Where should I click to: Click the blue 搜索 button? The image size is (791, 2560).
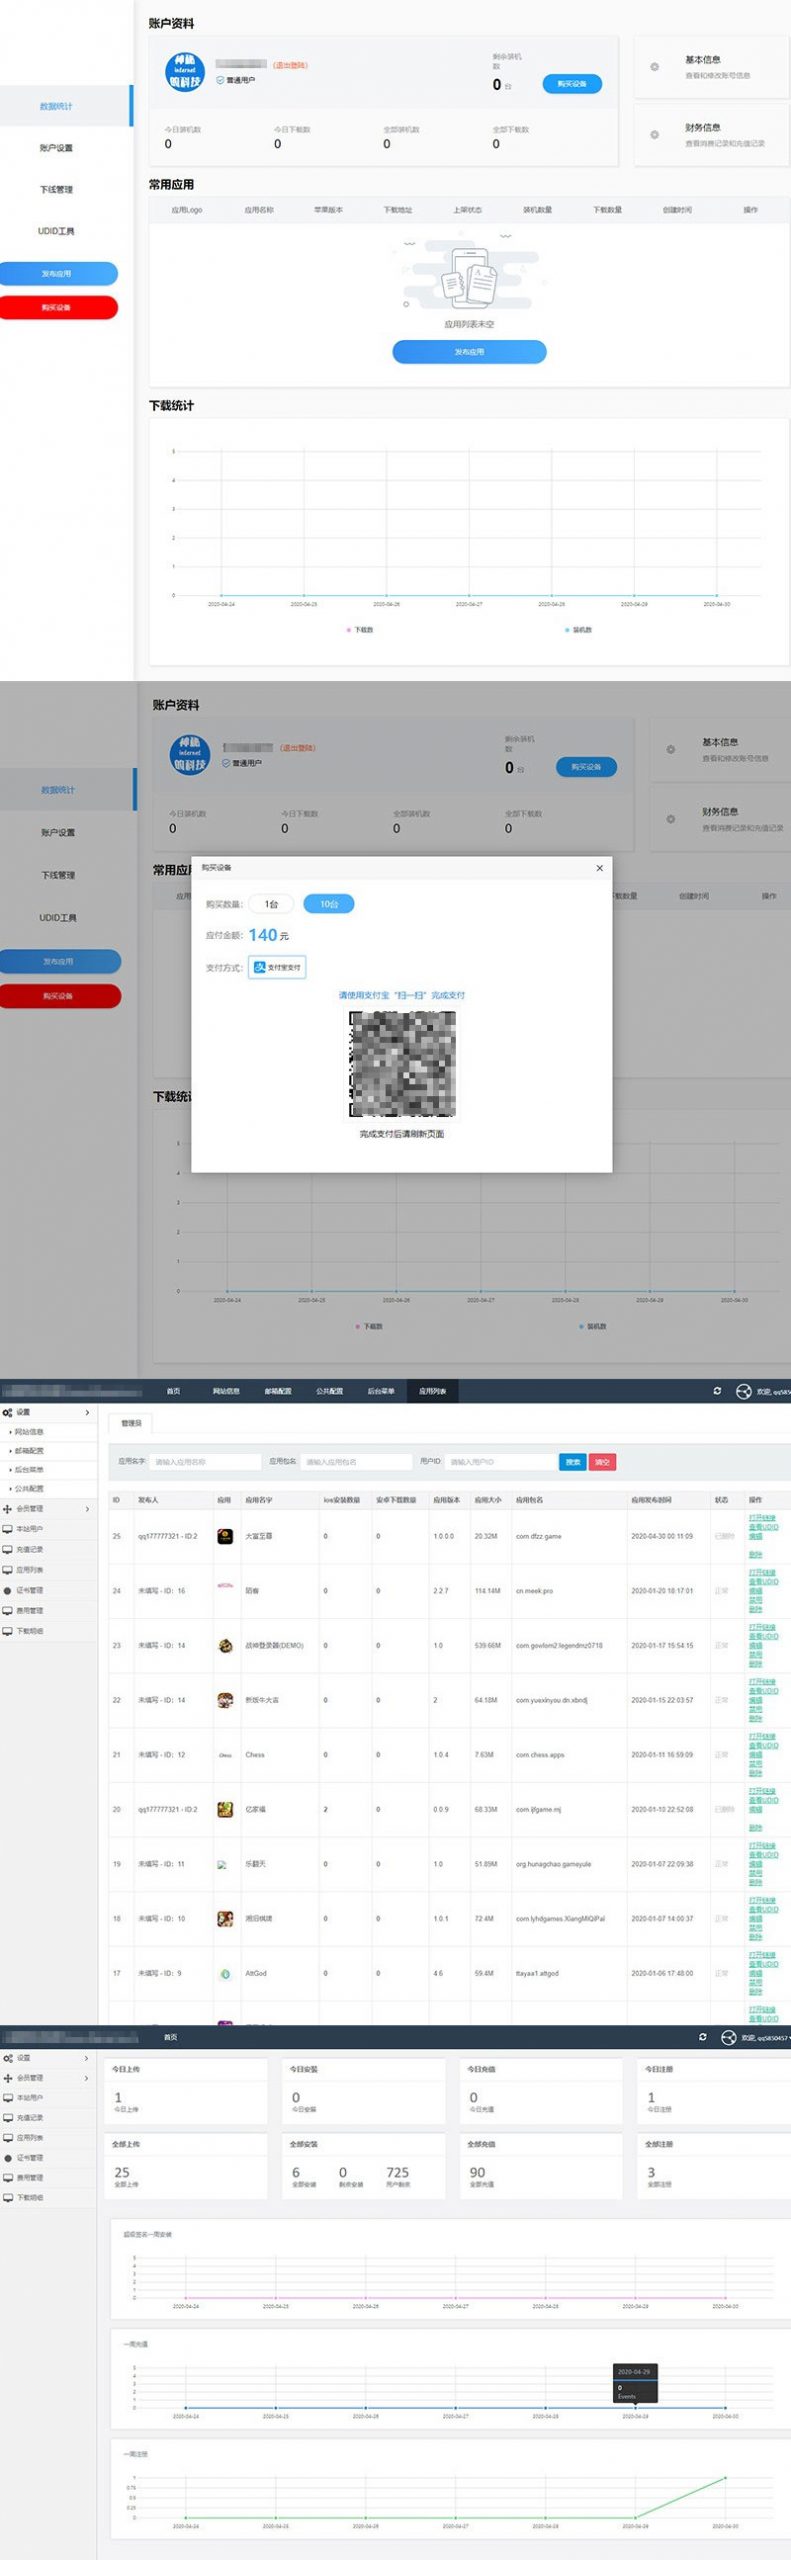pos(573,1462)
